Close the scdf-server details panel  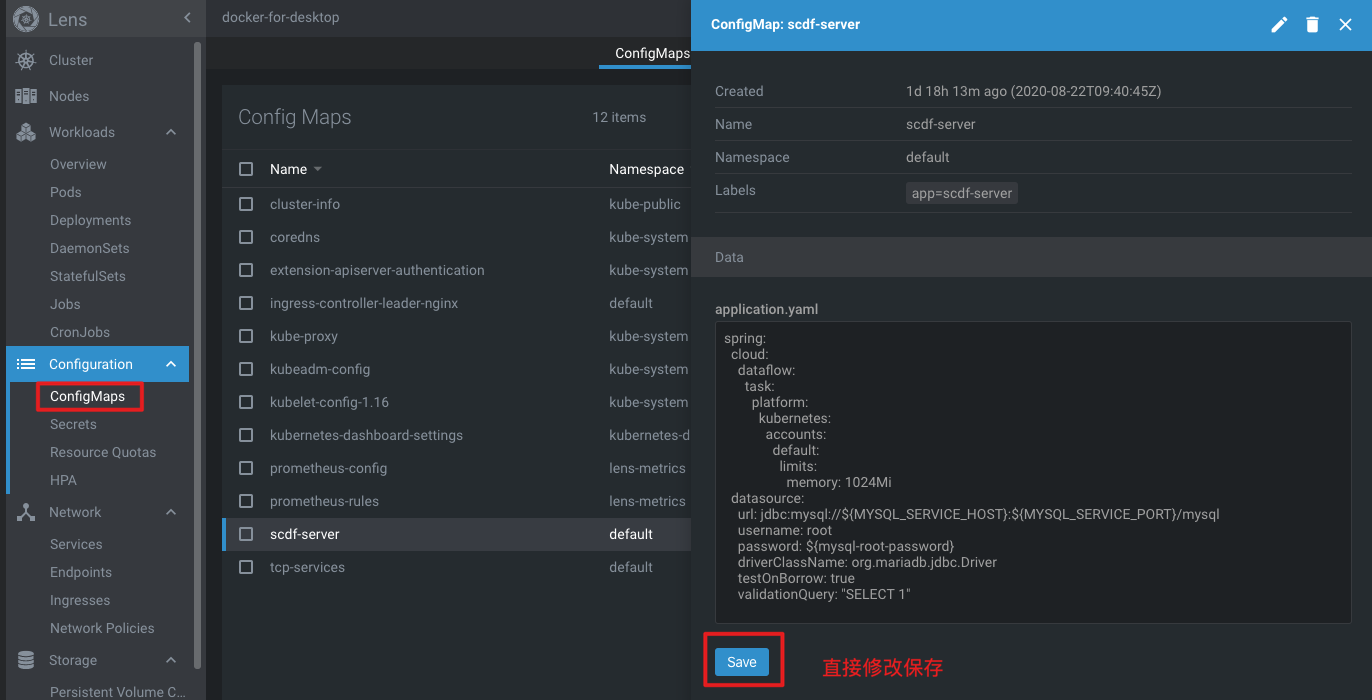[x=1345, y=25]
